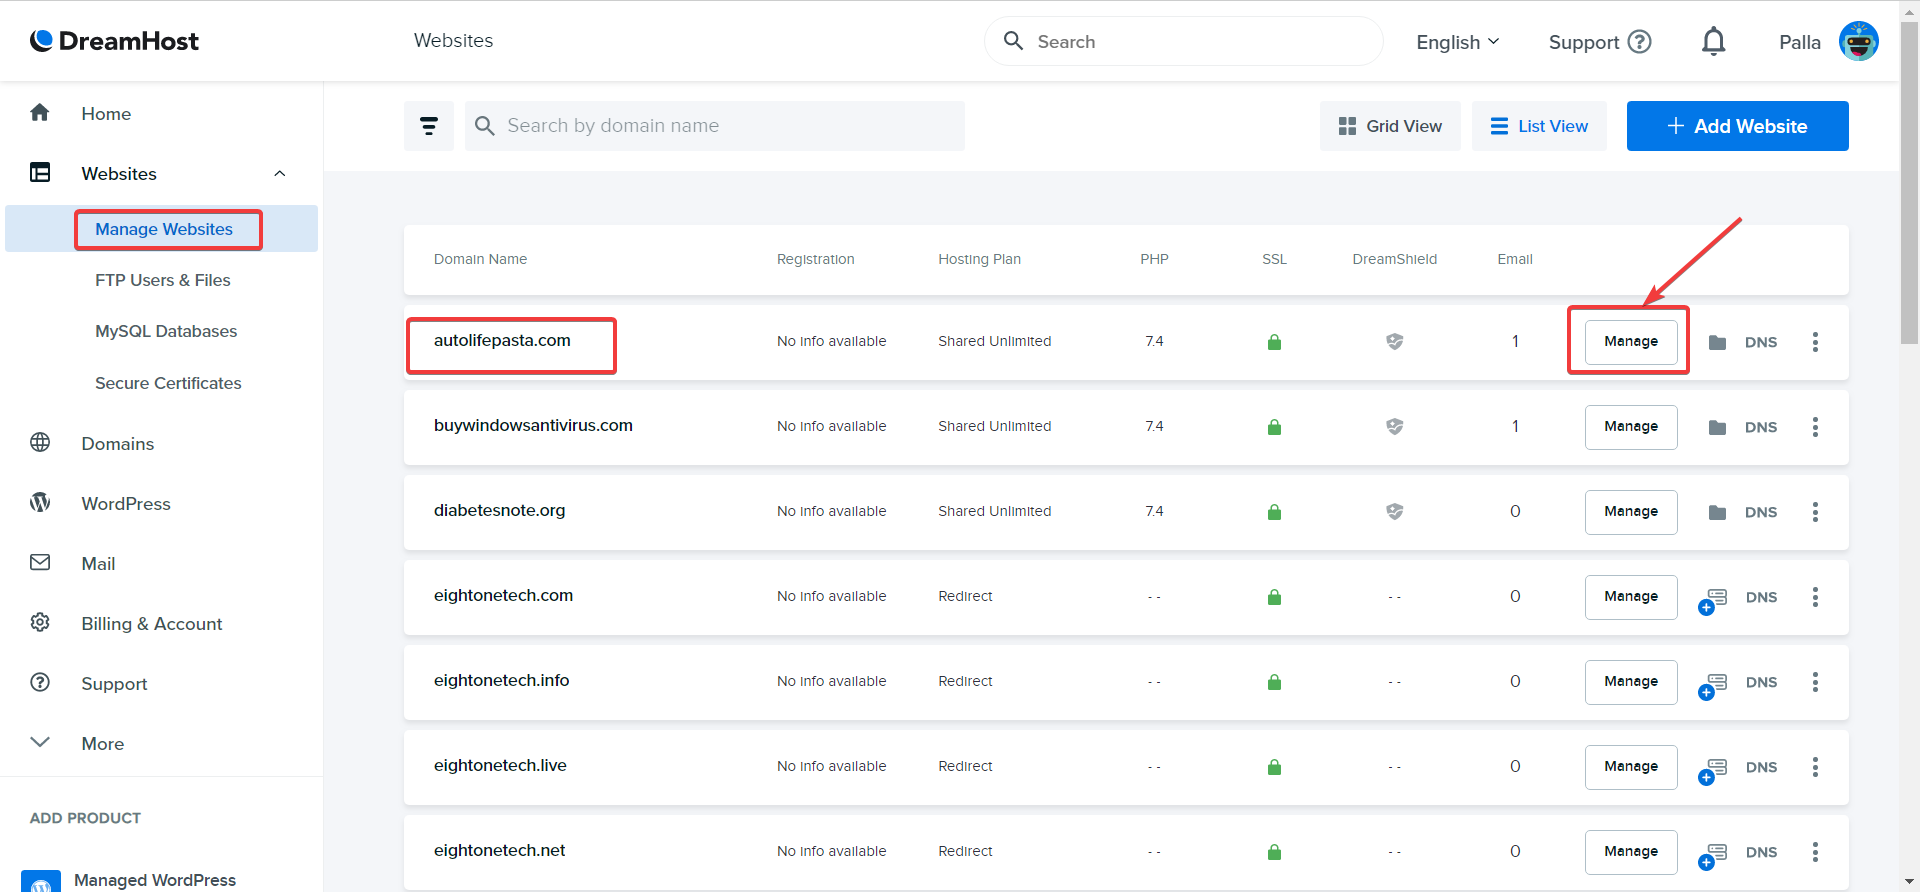Collapse the Websites sidebar section
This screenshot has height=892, width=1920.
pyautogui.click(x=280, y=174)
